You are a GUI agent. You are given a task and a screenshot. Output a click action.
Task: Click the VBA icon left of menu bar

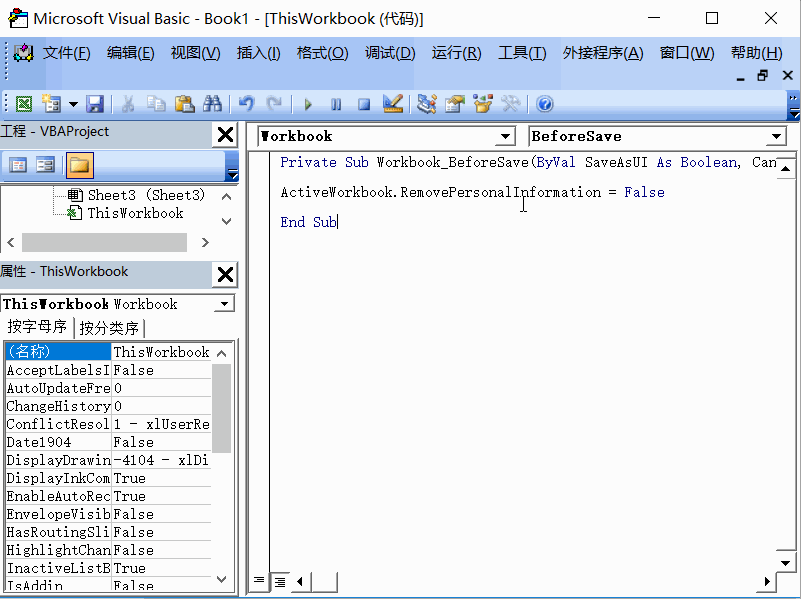click(x=23, y=53)
